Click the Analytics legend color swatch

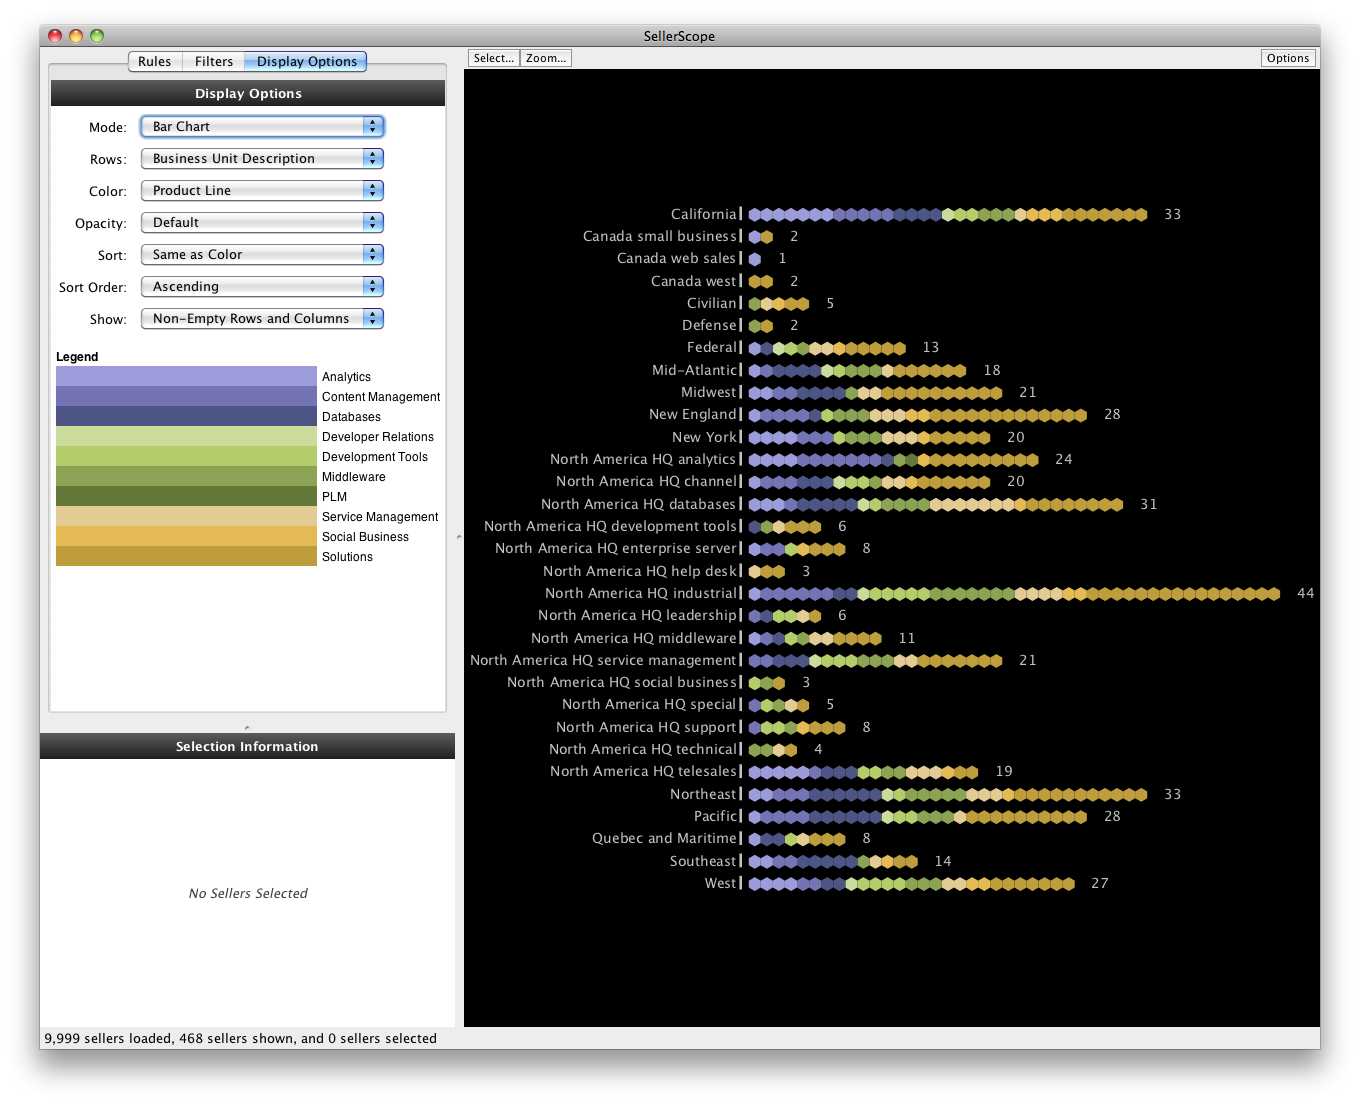tap(186, 376)
